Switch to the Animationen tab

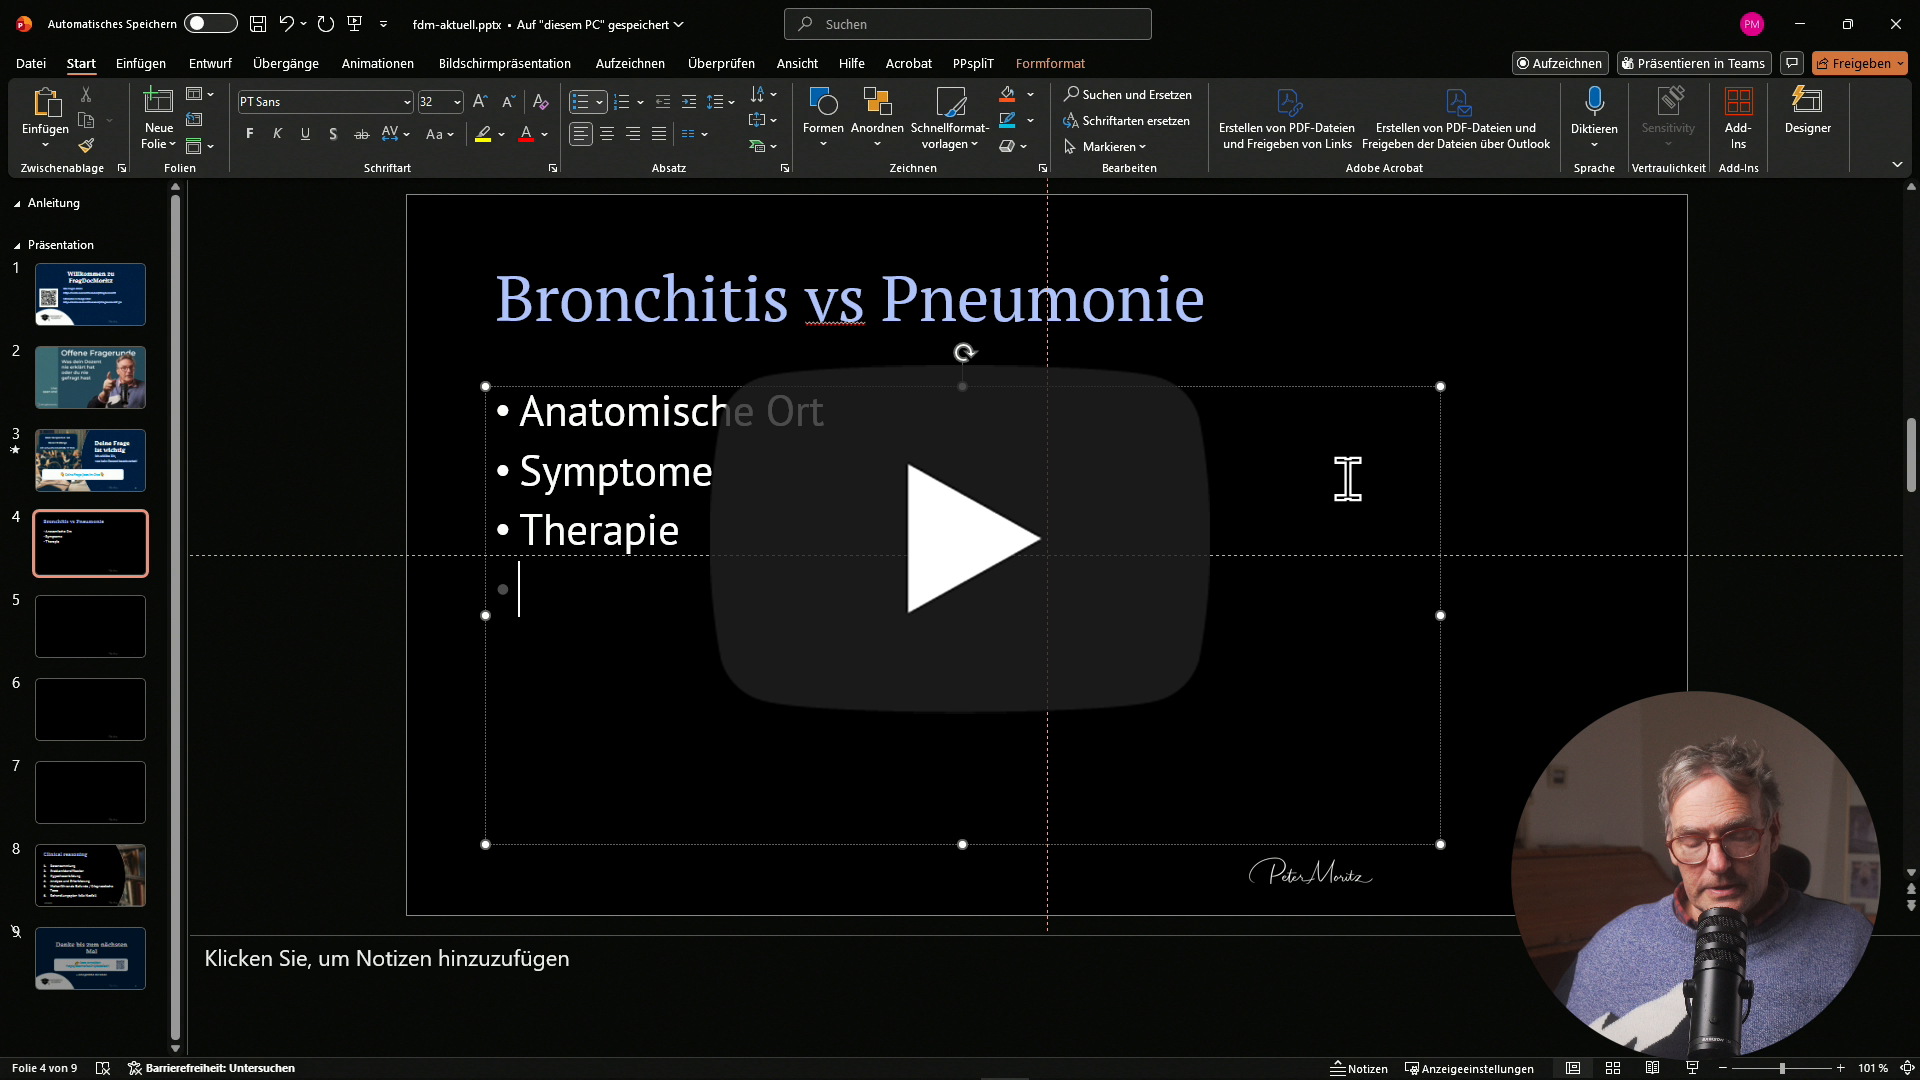click(x=377, y=63)
